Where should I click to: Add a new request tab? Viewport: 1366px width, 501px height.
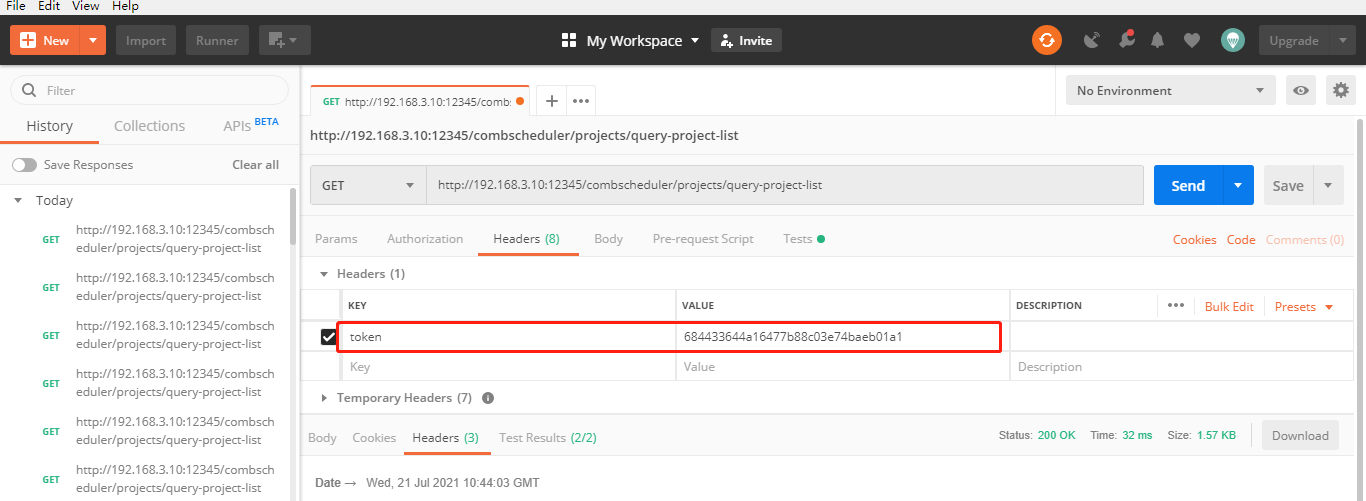click(x=551, y=101)
